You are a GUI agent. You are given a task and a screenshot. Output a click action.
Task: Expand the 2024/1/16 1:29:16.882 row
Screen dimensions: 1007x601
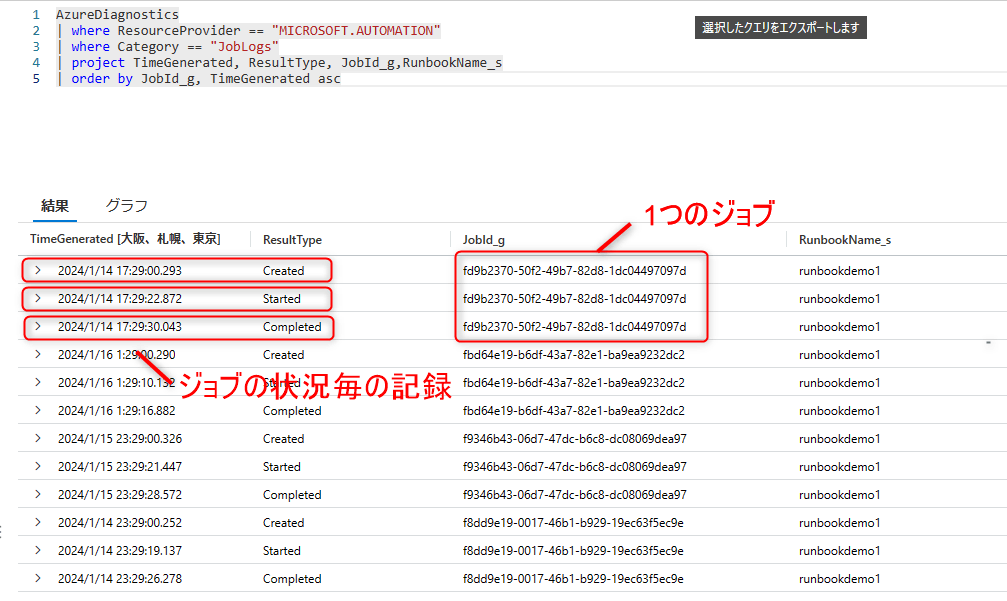[x=38, y=410]
